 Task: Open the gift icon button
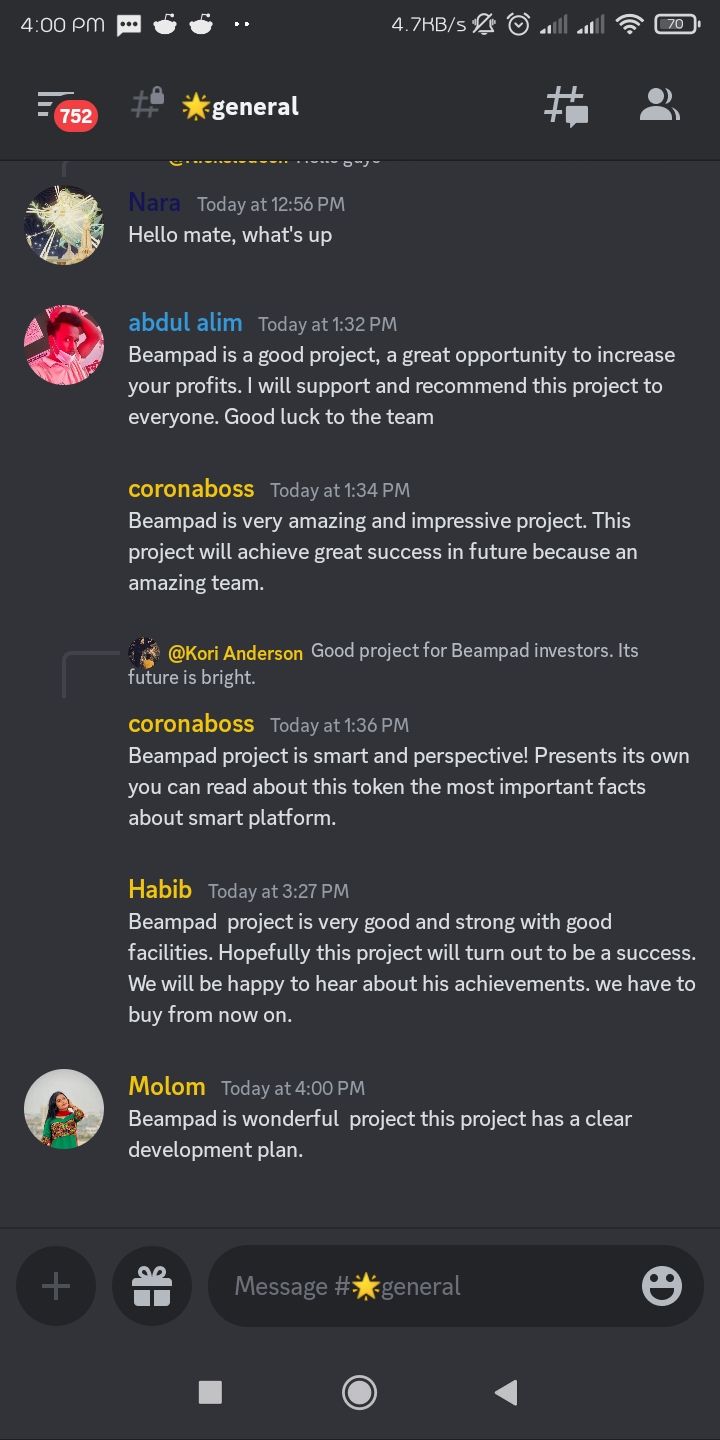152,1286
